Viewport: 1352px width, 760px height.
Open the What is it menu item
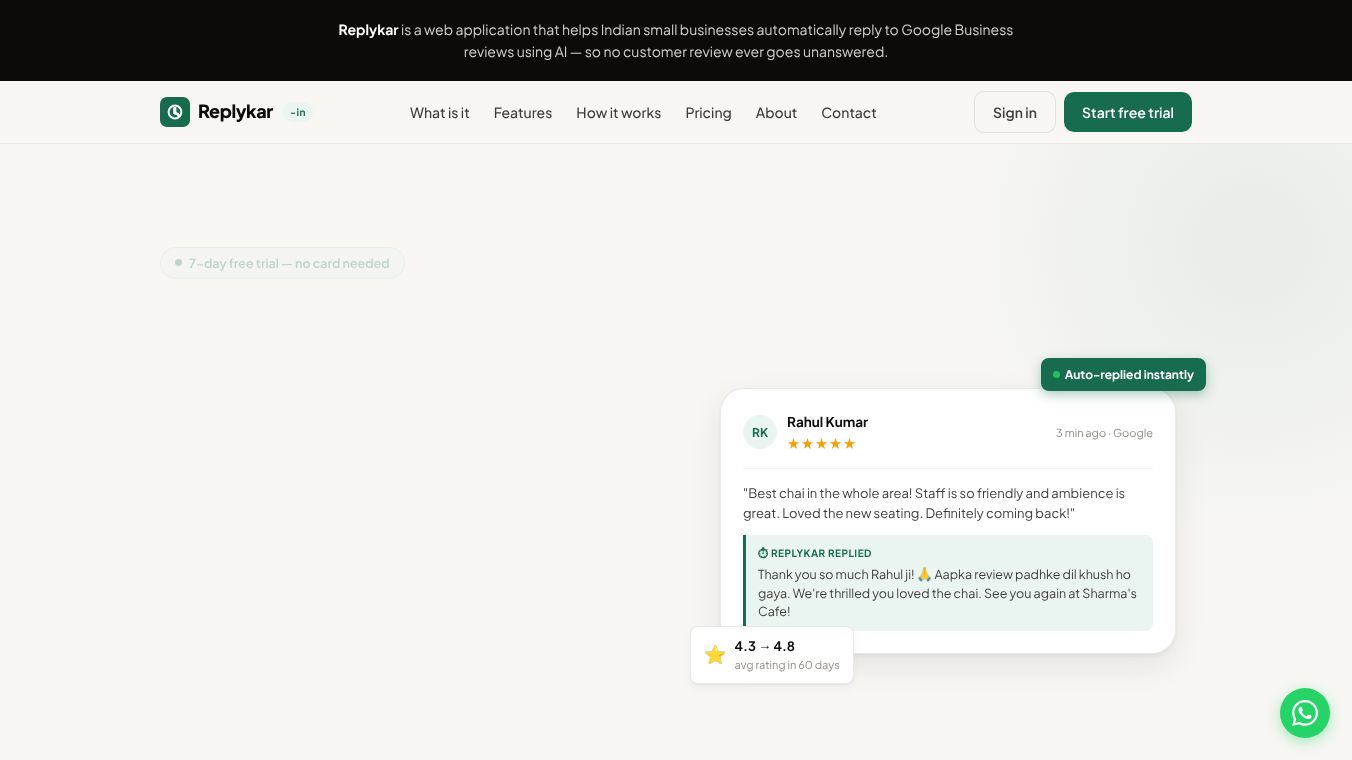click(x=439, y=113)
